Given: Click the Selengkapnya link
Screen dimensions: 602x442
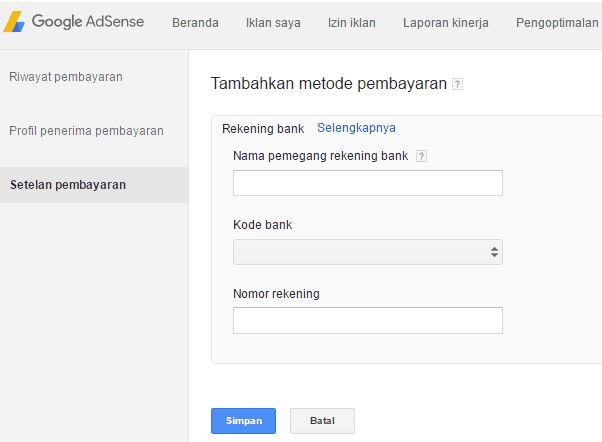Looking at the screenshot, I should click(356, 128).
